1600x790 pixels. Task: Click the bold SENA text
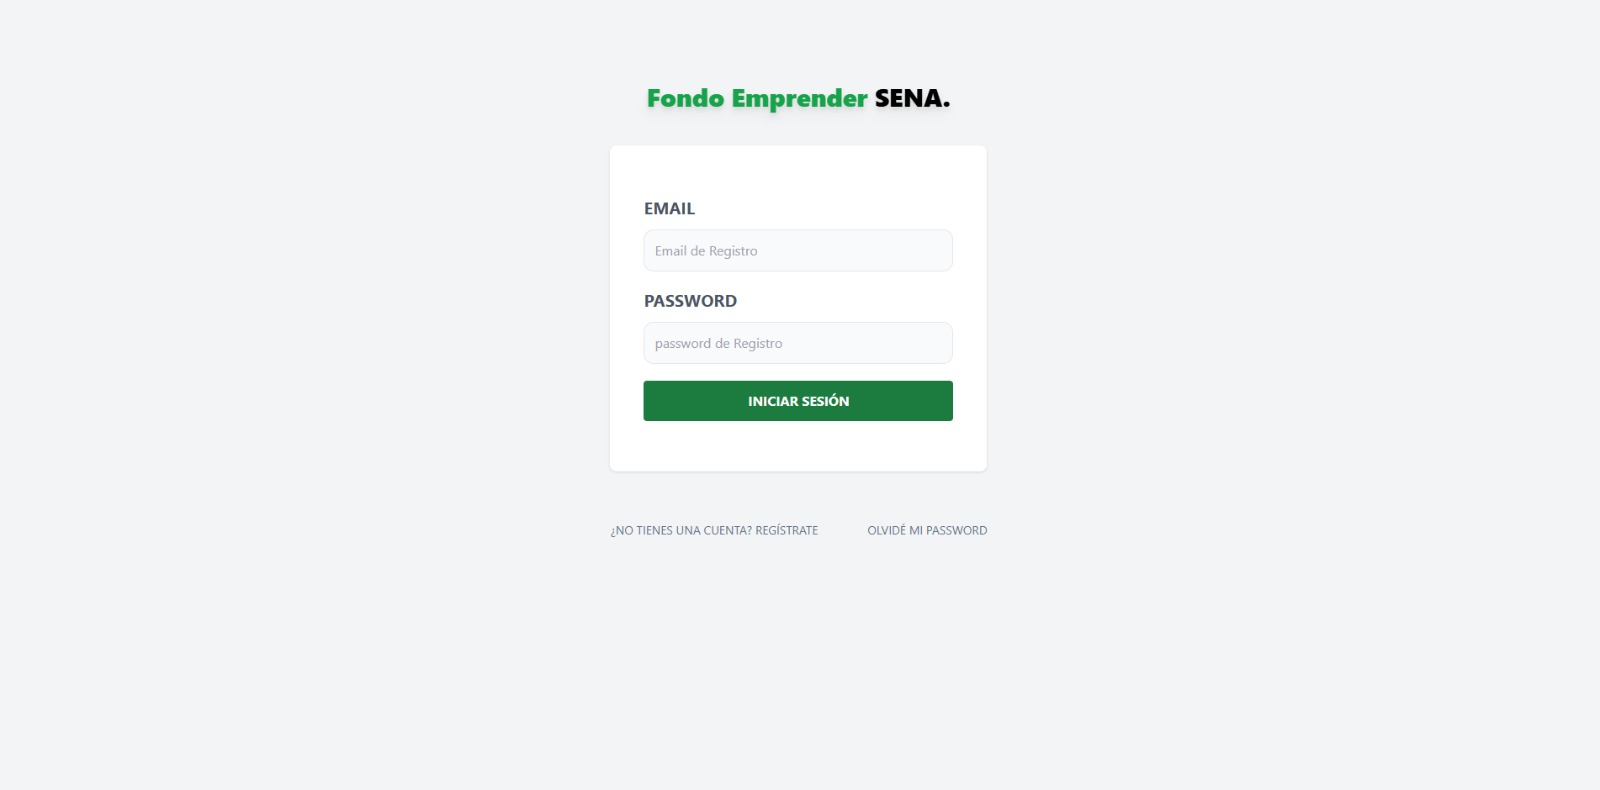tap(910, 99)
